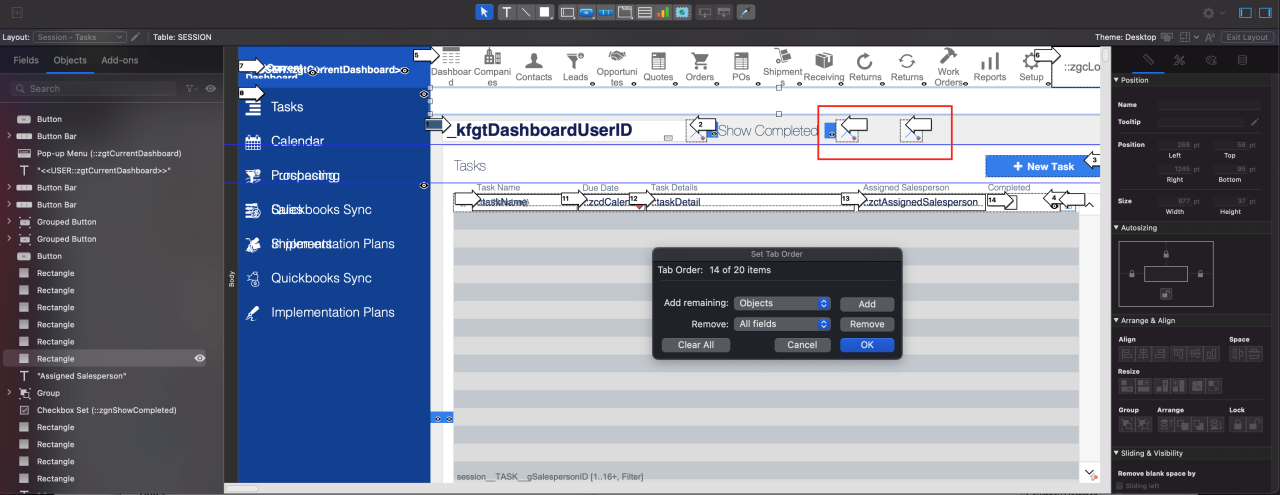Open the Remove All fields dropdown
The height and width of the screenshot is (495, 1280).
[783, 324]
